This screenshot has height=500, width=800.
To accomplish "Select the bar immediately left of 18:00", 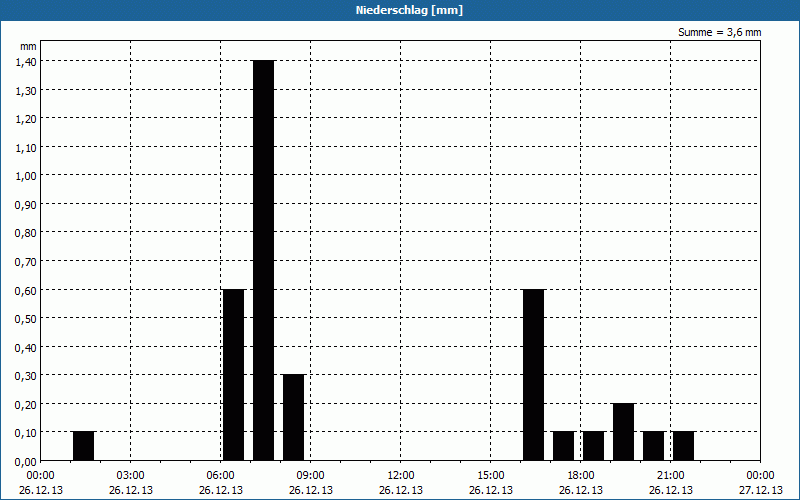I will 563,446.
